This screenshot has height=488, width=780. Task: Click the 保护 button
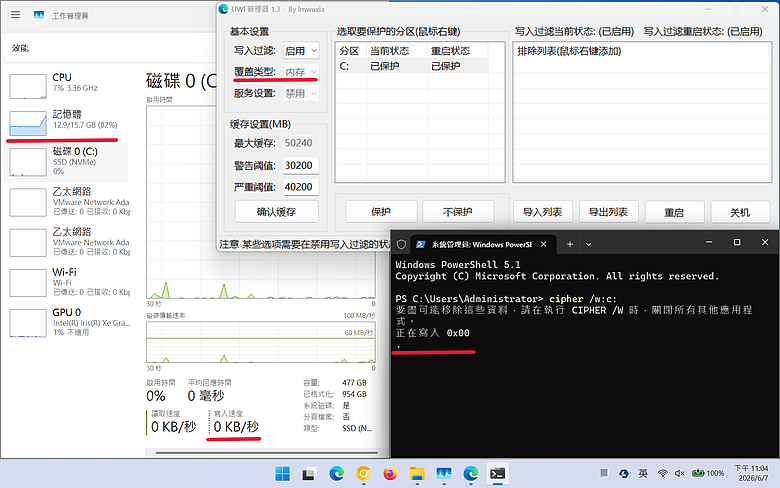click(381, 212)
